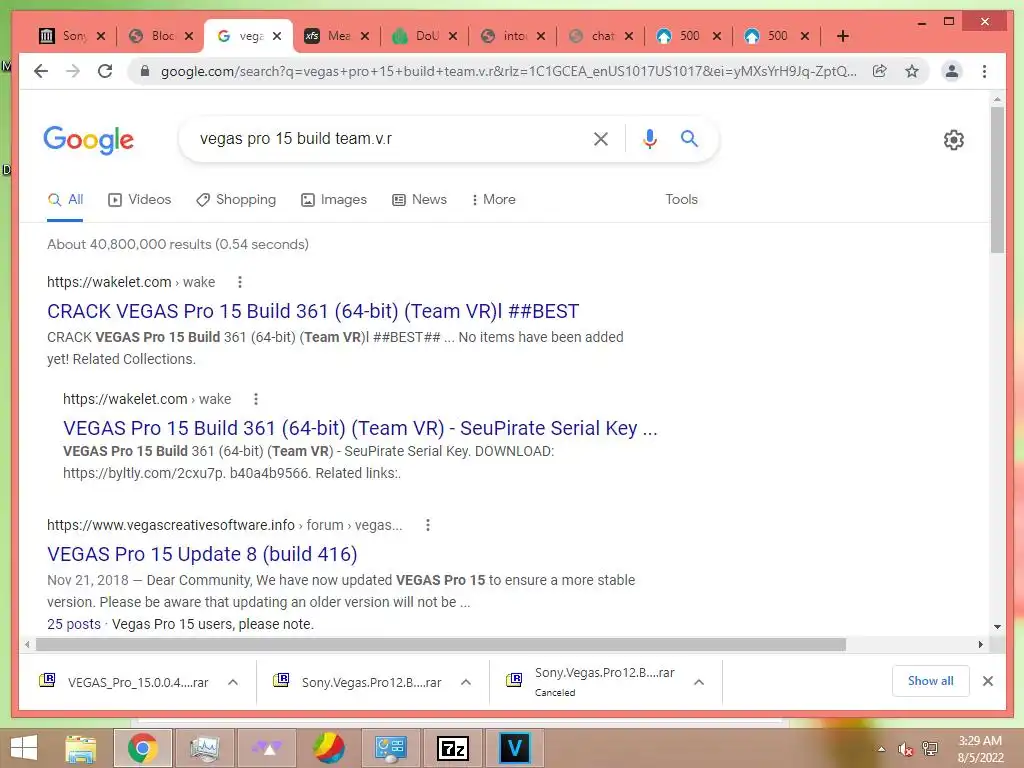Click the horizontal scroll right arrow
Image resolution: width=1024 pixels, height=768 pixels.
[980, 645]
